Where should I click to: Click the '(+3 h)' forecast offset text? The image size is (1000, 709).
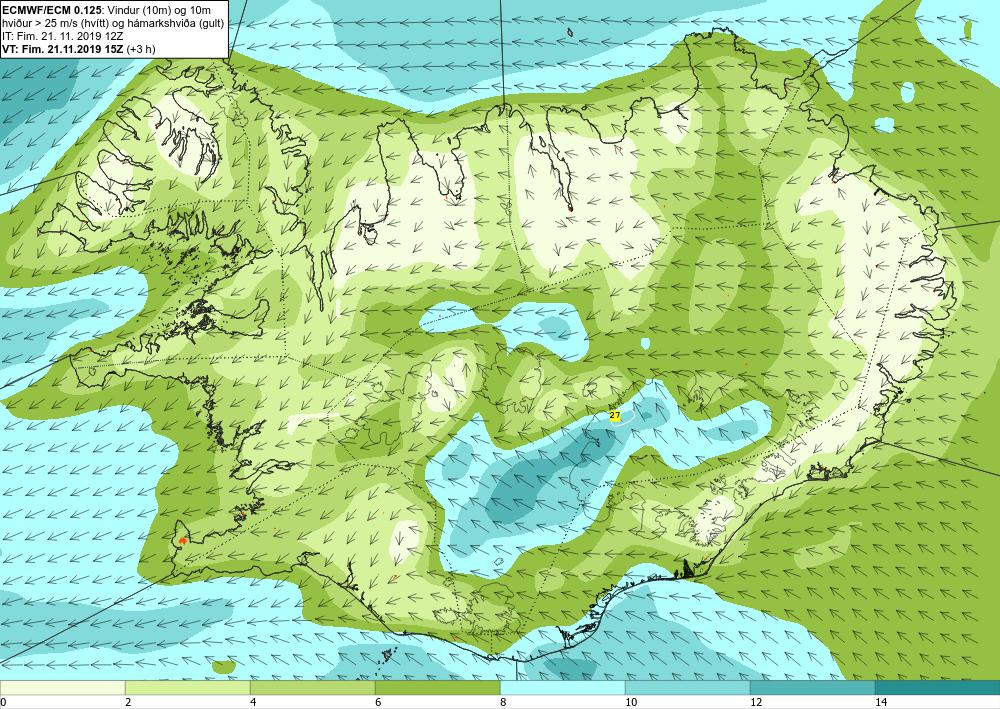[141, 48]
